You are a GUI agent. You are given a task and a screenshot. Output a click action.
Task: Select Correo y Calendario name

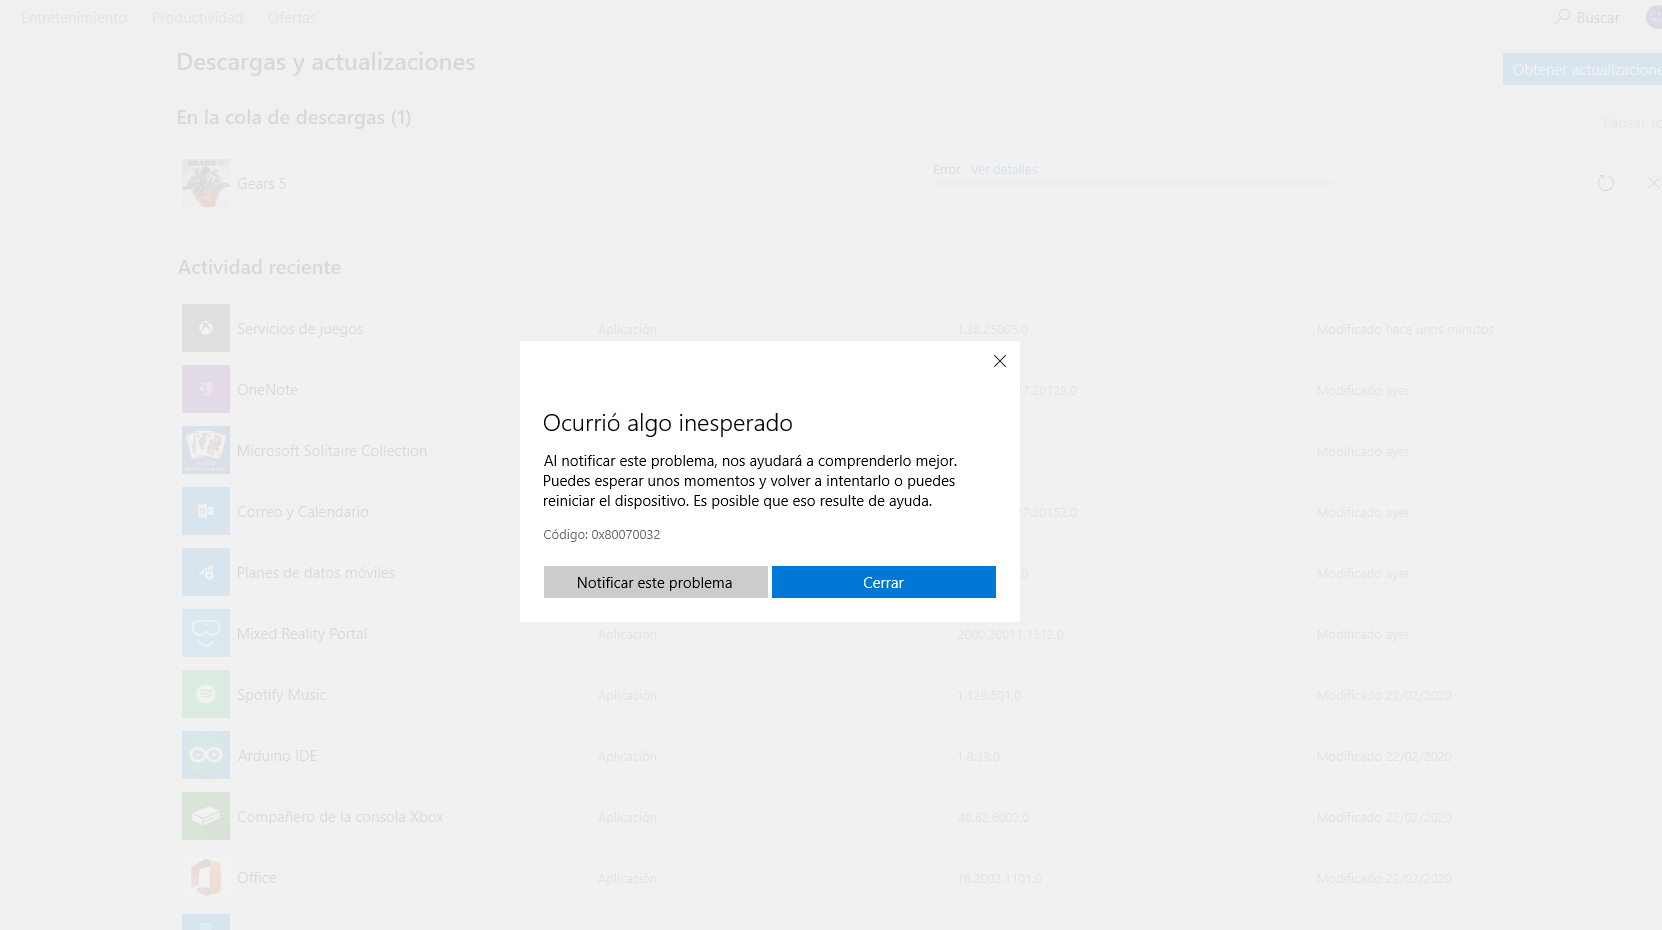click(303, 512)
